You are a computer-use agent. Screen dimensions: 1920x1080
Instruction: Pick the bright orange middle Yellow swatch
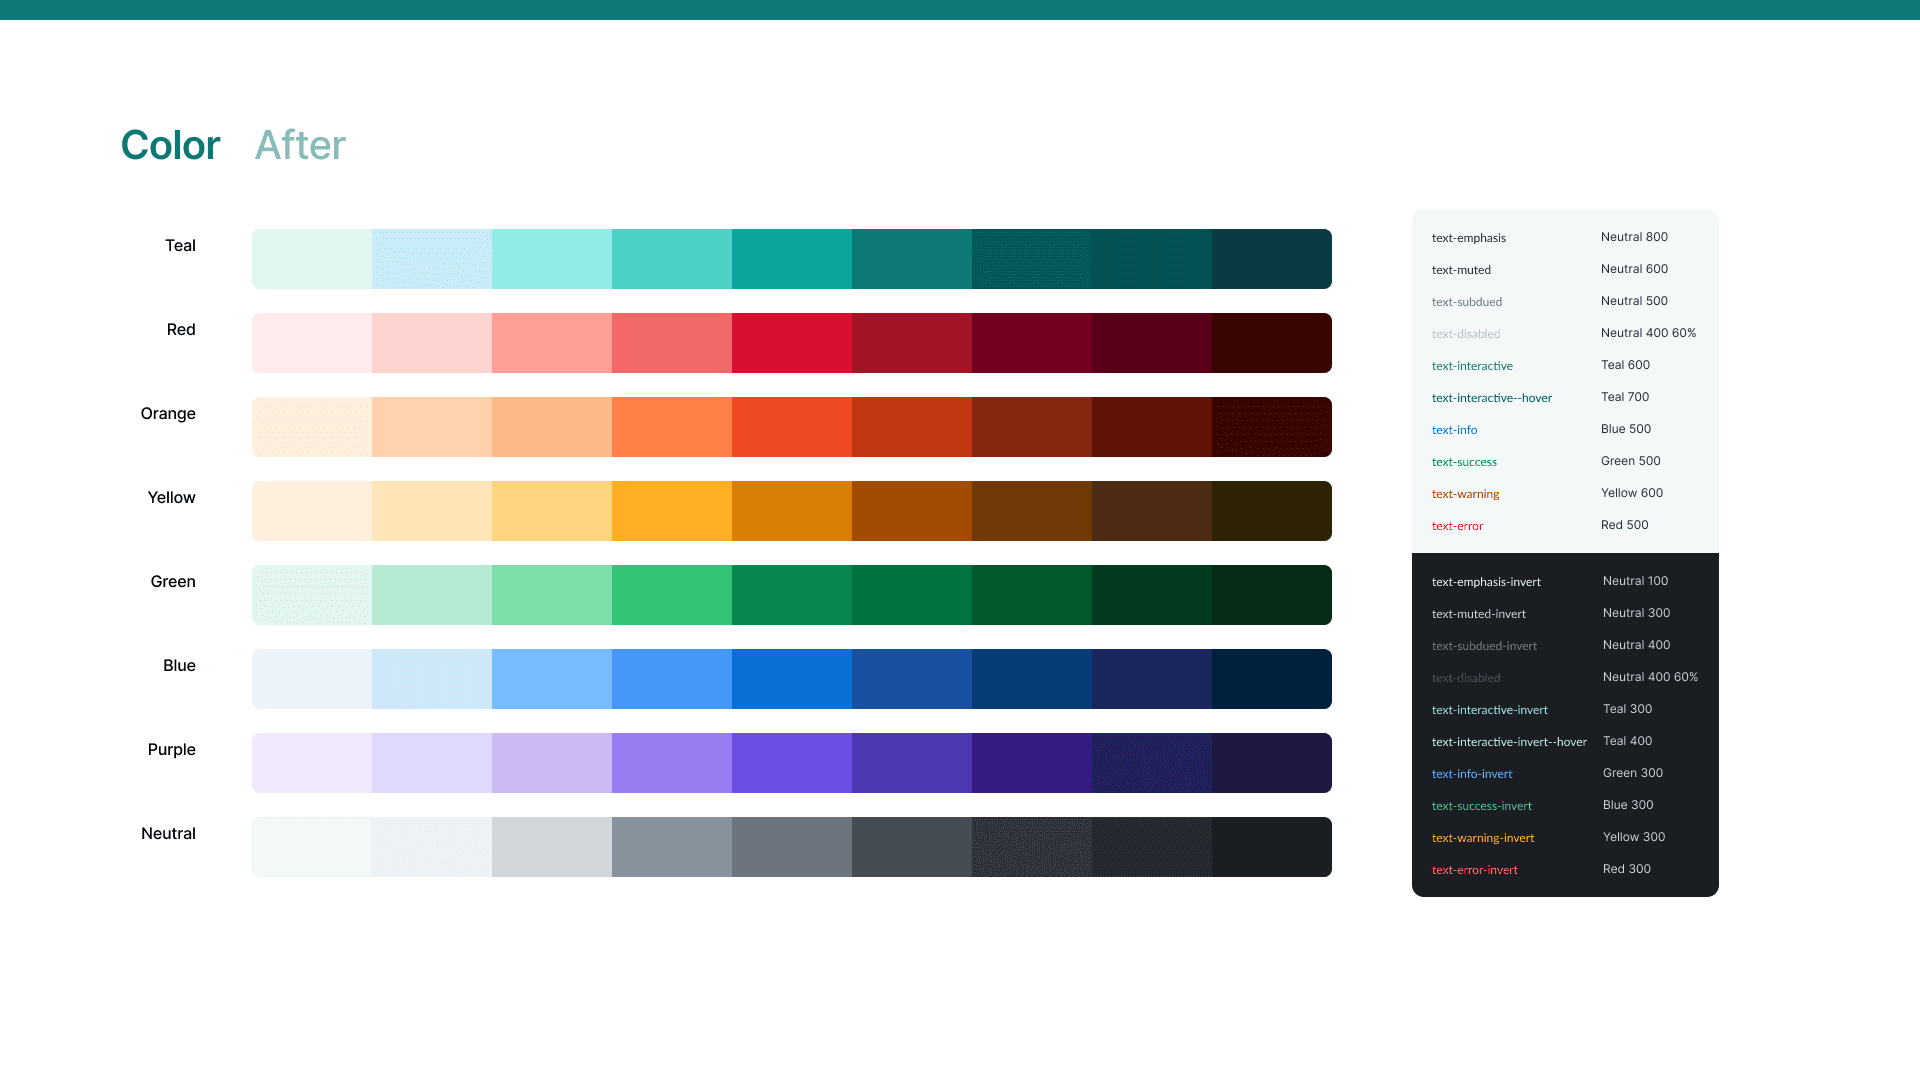[x=672, y=511]
